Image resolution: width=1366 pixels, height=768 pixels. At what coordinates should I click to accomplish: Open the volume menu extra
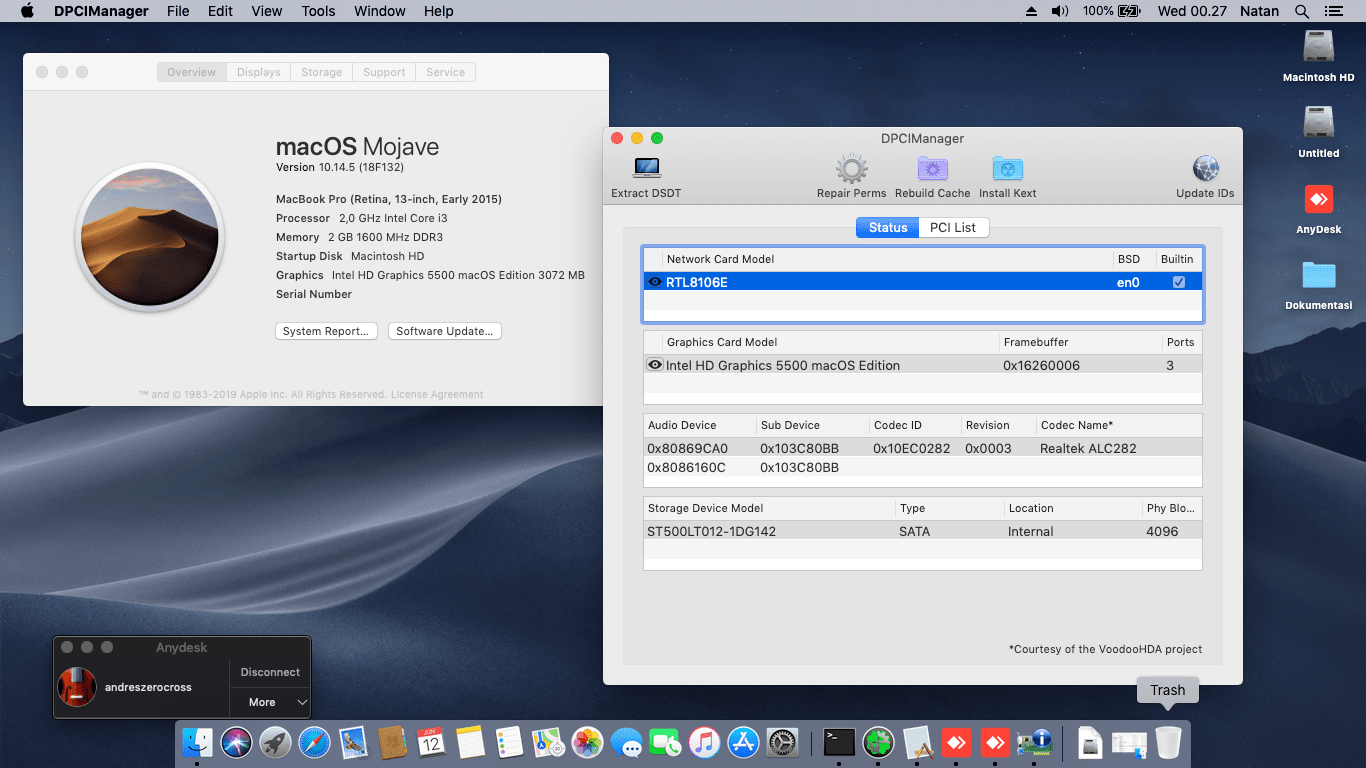click(x=1060, y=11)
